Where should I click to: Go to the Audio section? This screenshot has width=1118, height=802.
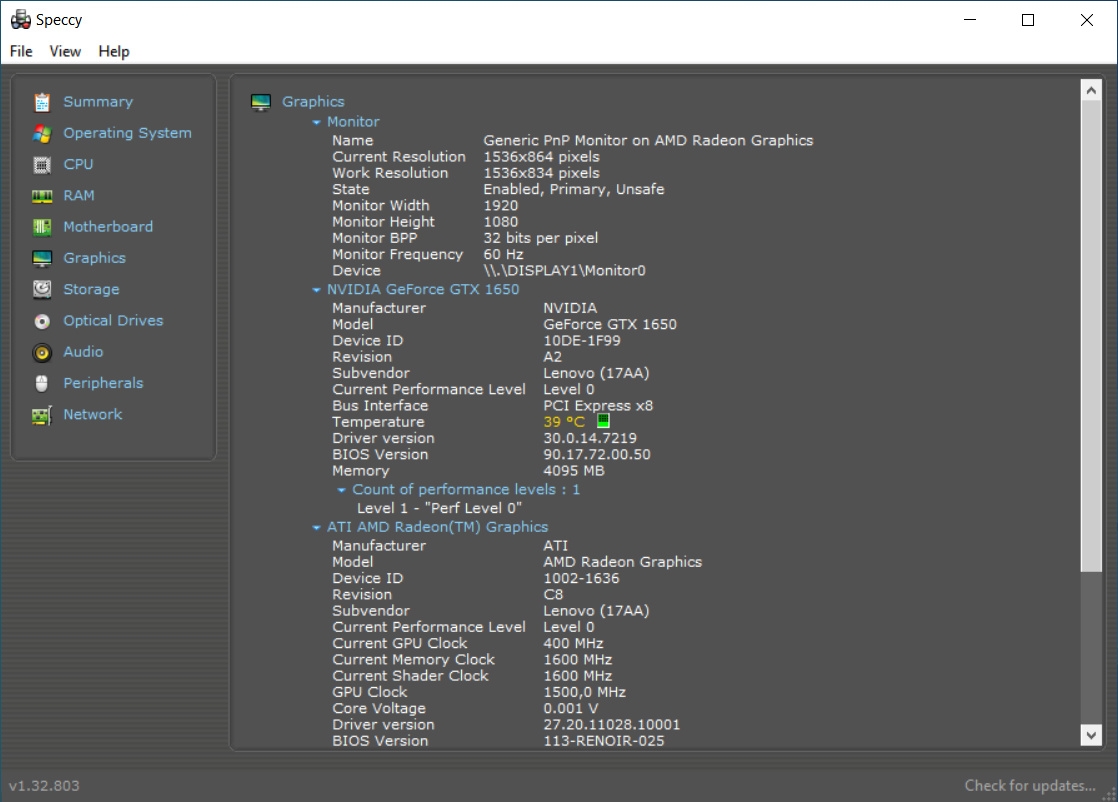(x=83, y=352)
